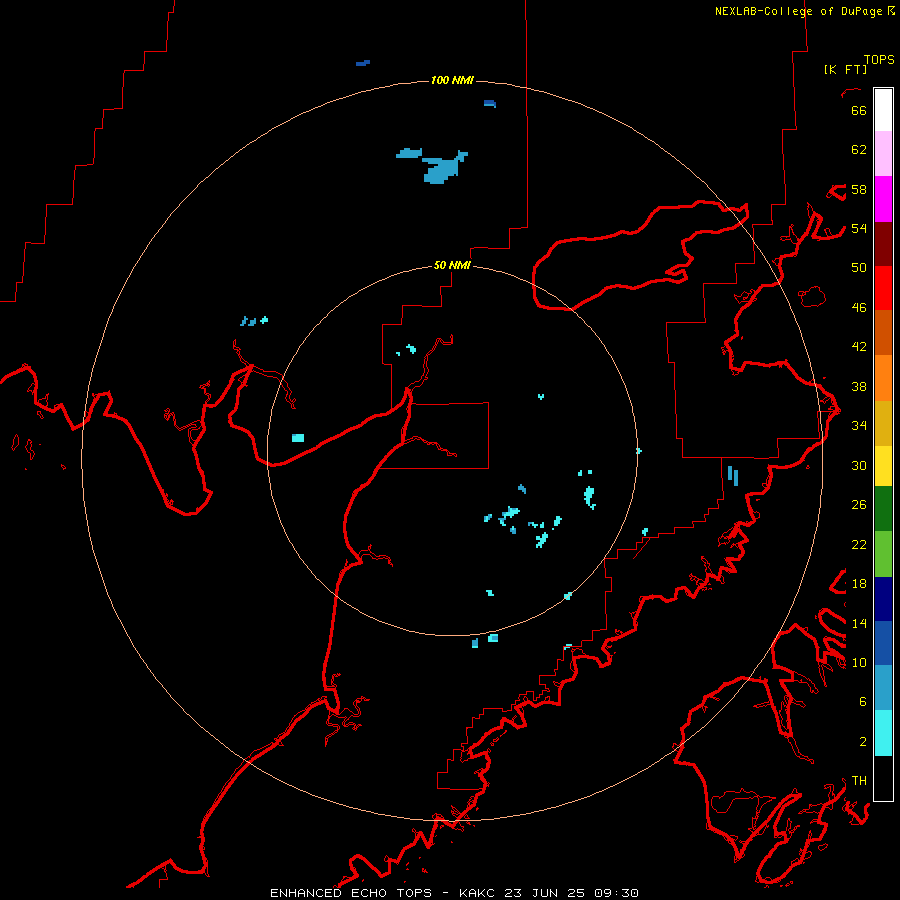Screen dimensions: 900x900
Task: Click the "[K FT]" units label
Action: point(845,69)
